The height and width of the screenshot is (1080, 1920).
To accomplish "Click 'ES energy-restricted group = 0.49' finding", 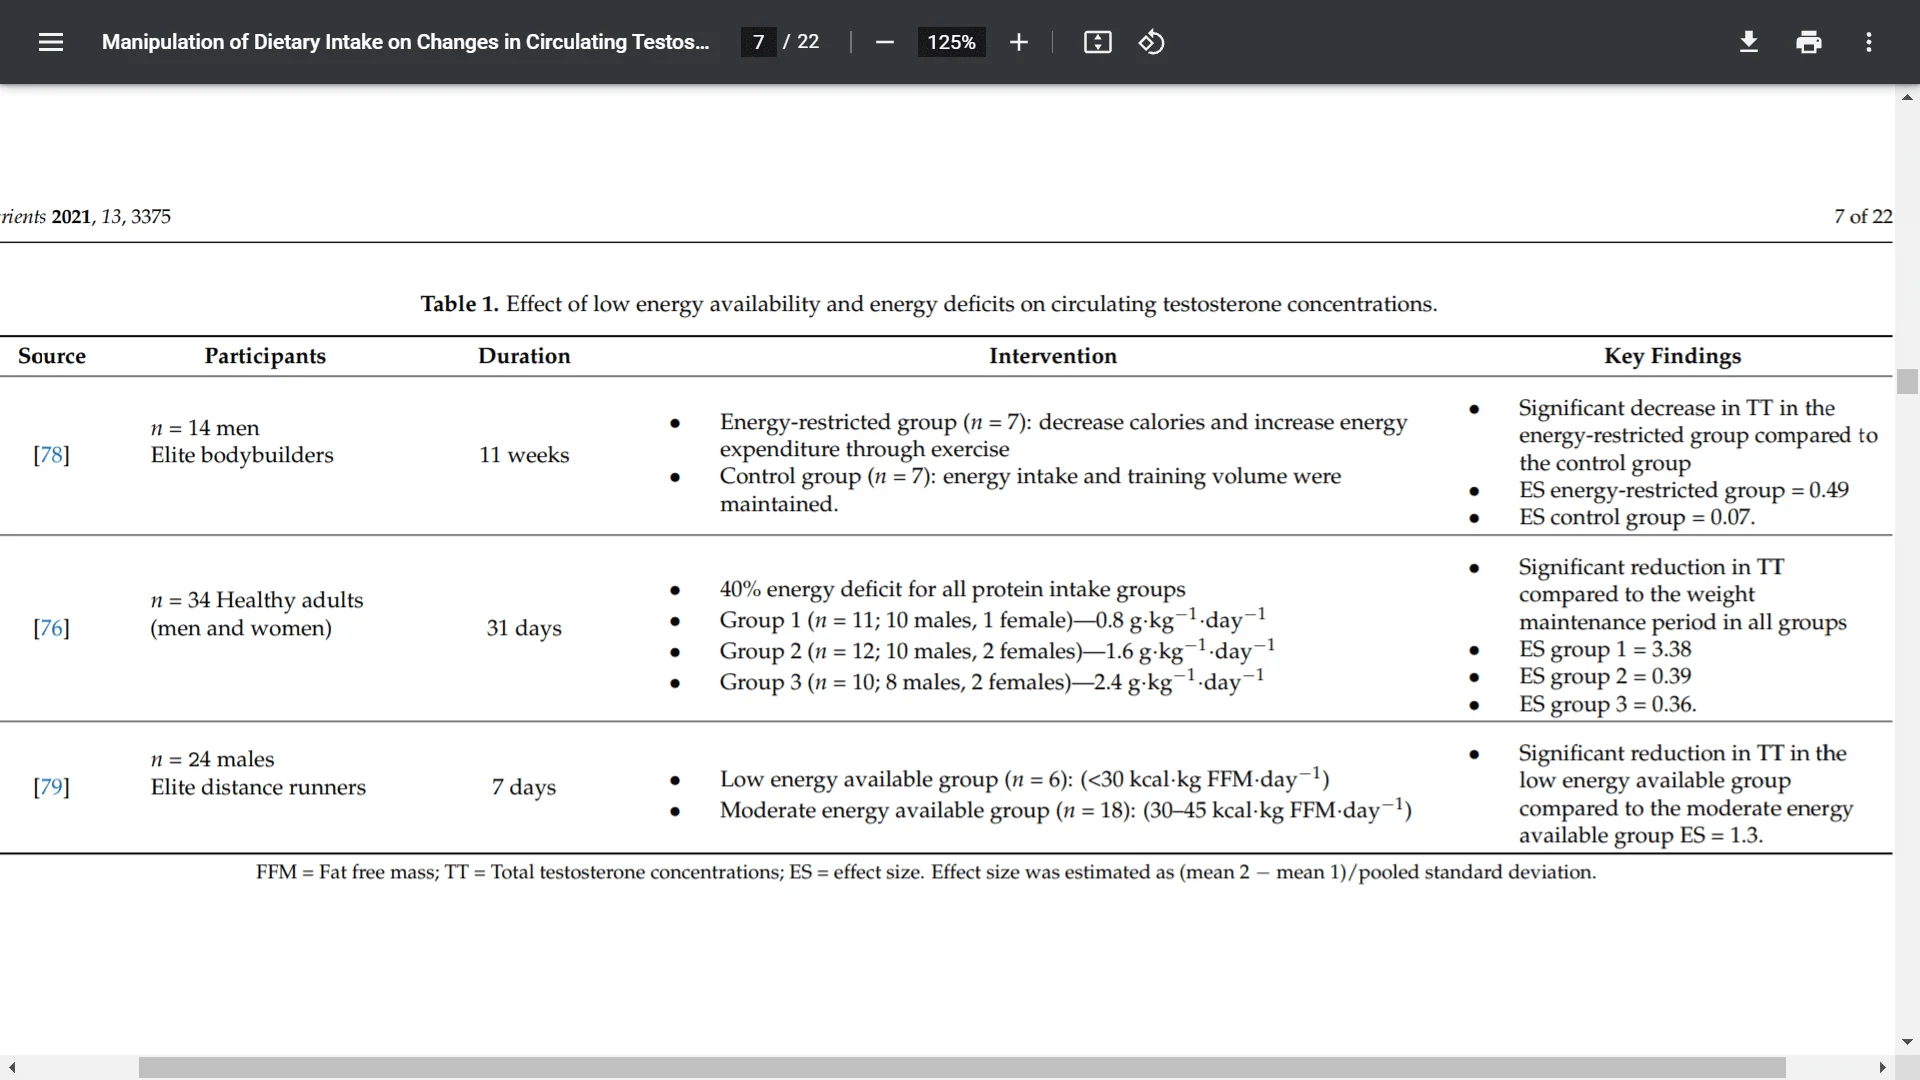I will click(x=1684, y=490).
